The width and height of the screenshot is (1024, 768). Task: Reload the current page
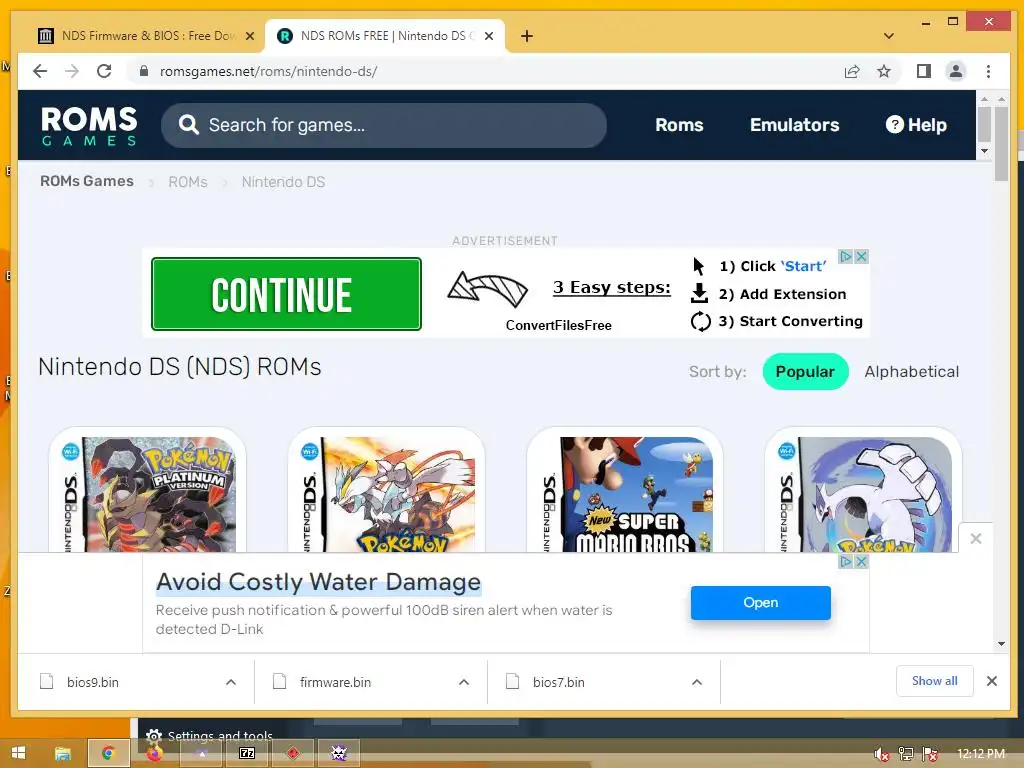104,71
